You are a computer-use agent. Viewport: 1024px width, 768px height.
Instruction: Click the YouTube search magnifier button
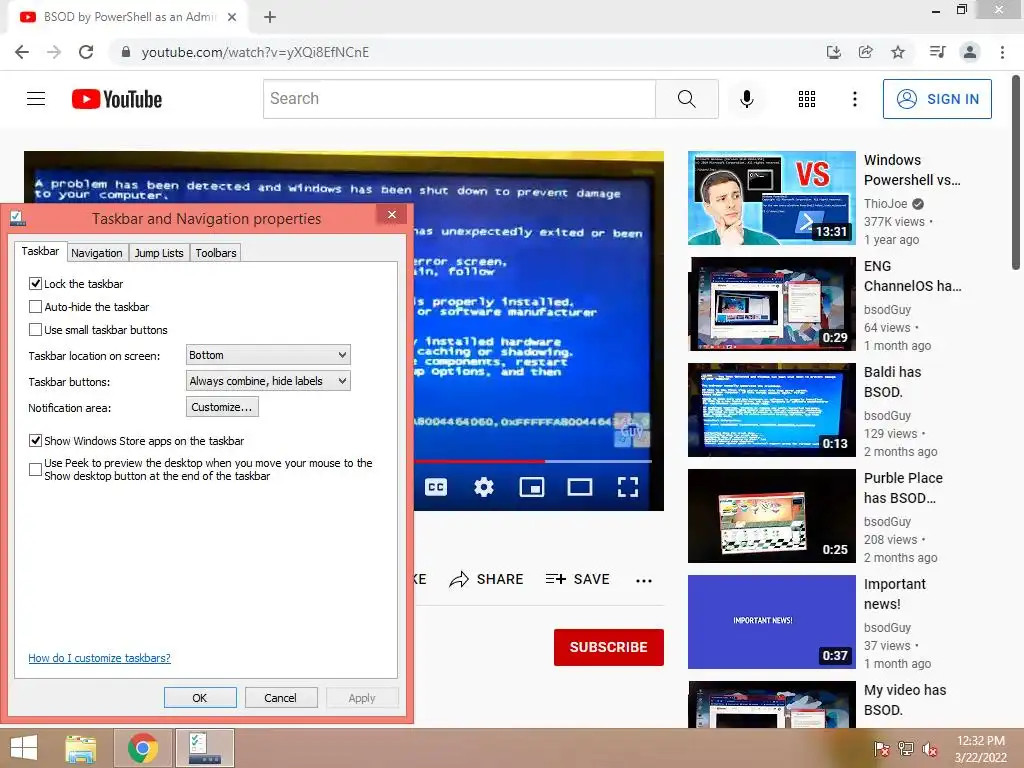coord(686,99)
